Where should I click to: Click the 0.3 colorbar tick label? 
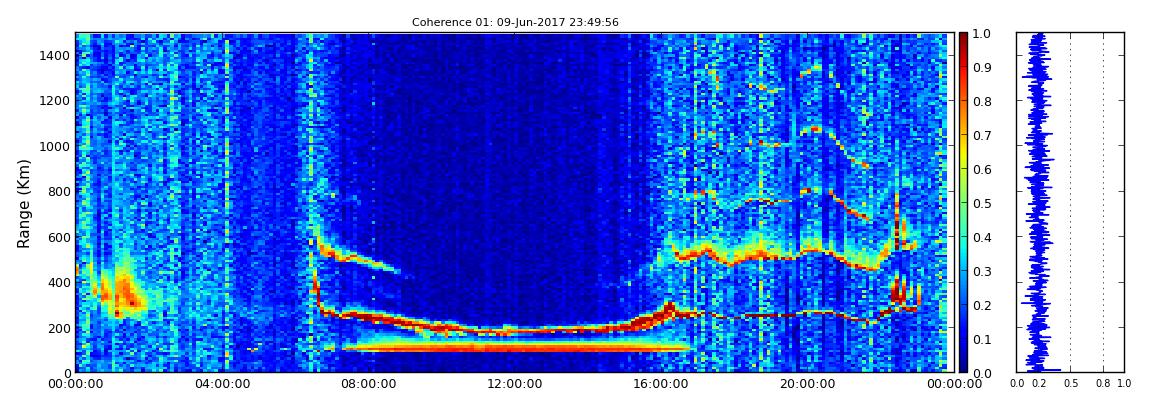983,271
